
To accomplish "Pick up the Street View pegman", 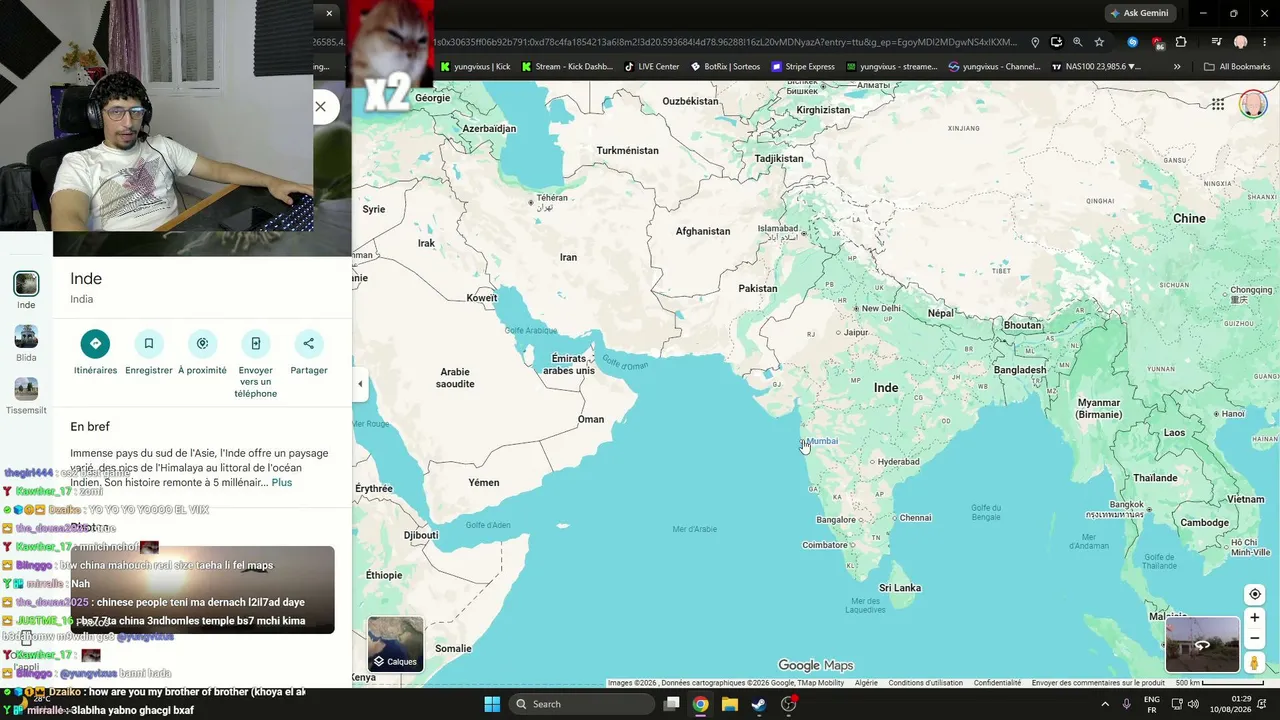I will coord(1254,663).
